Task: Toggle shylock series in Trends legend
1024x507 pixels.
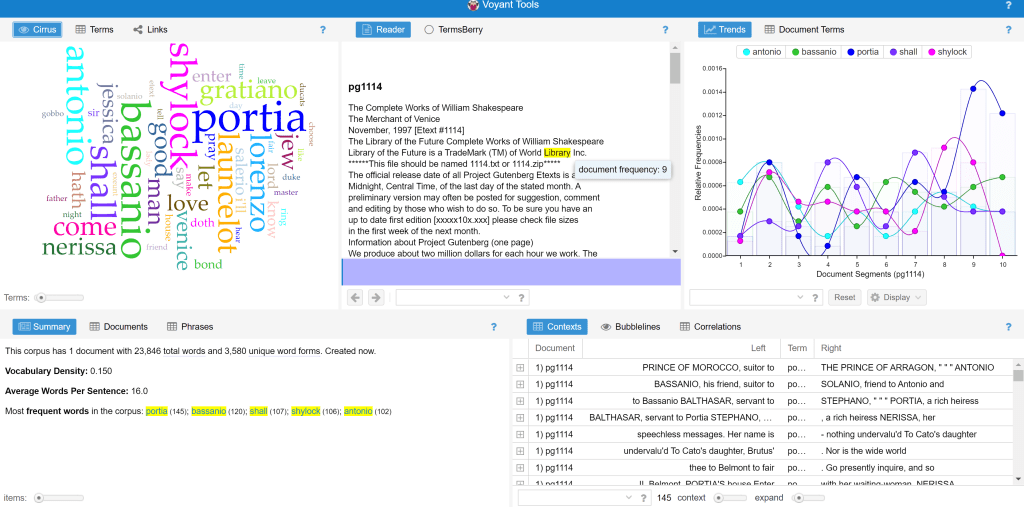Action: [947, 52]
